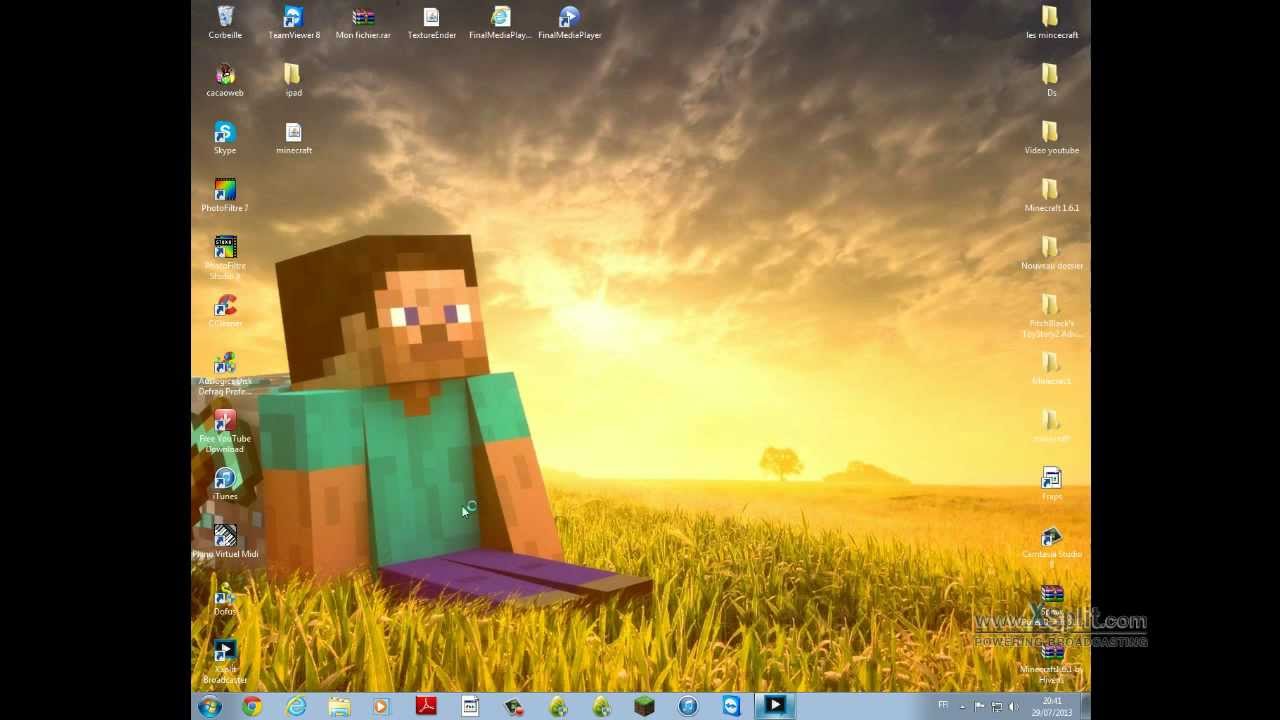Select the minecraft text file icon
Viewport: 1280px width, 720px height.
point(294,138)
